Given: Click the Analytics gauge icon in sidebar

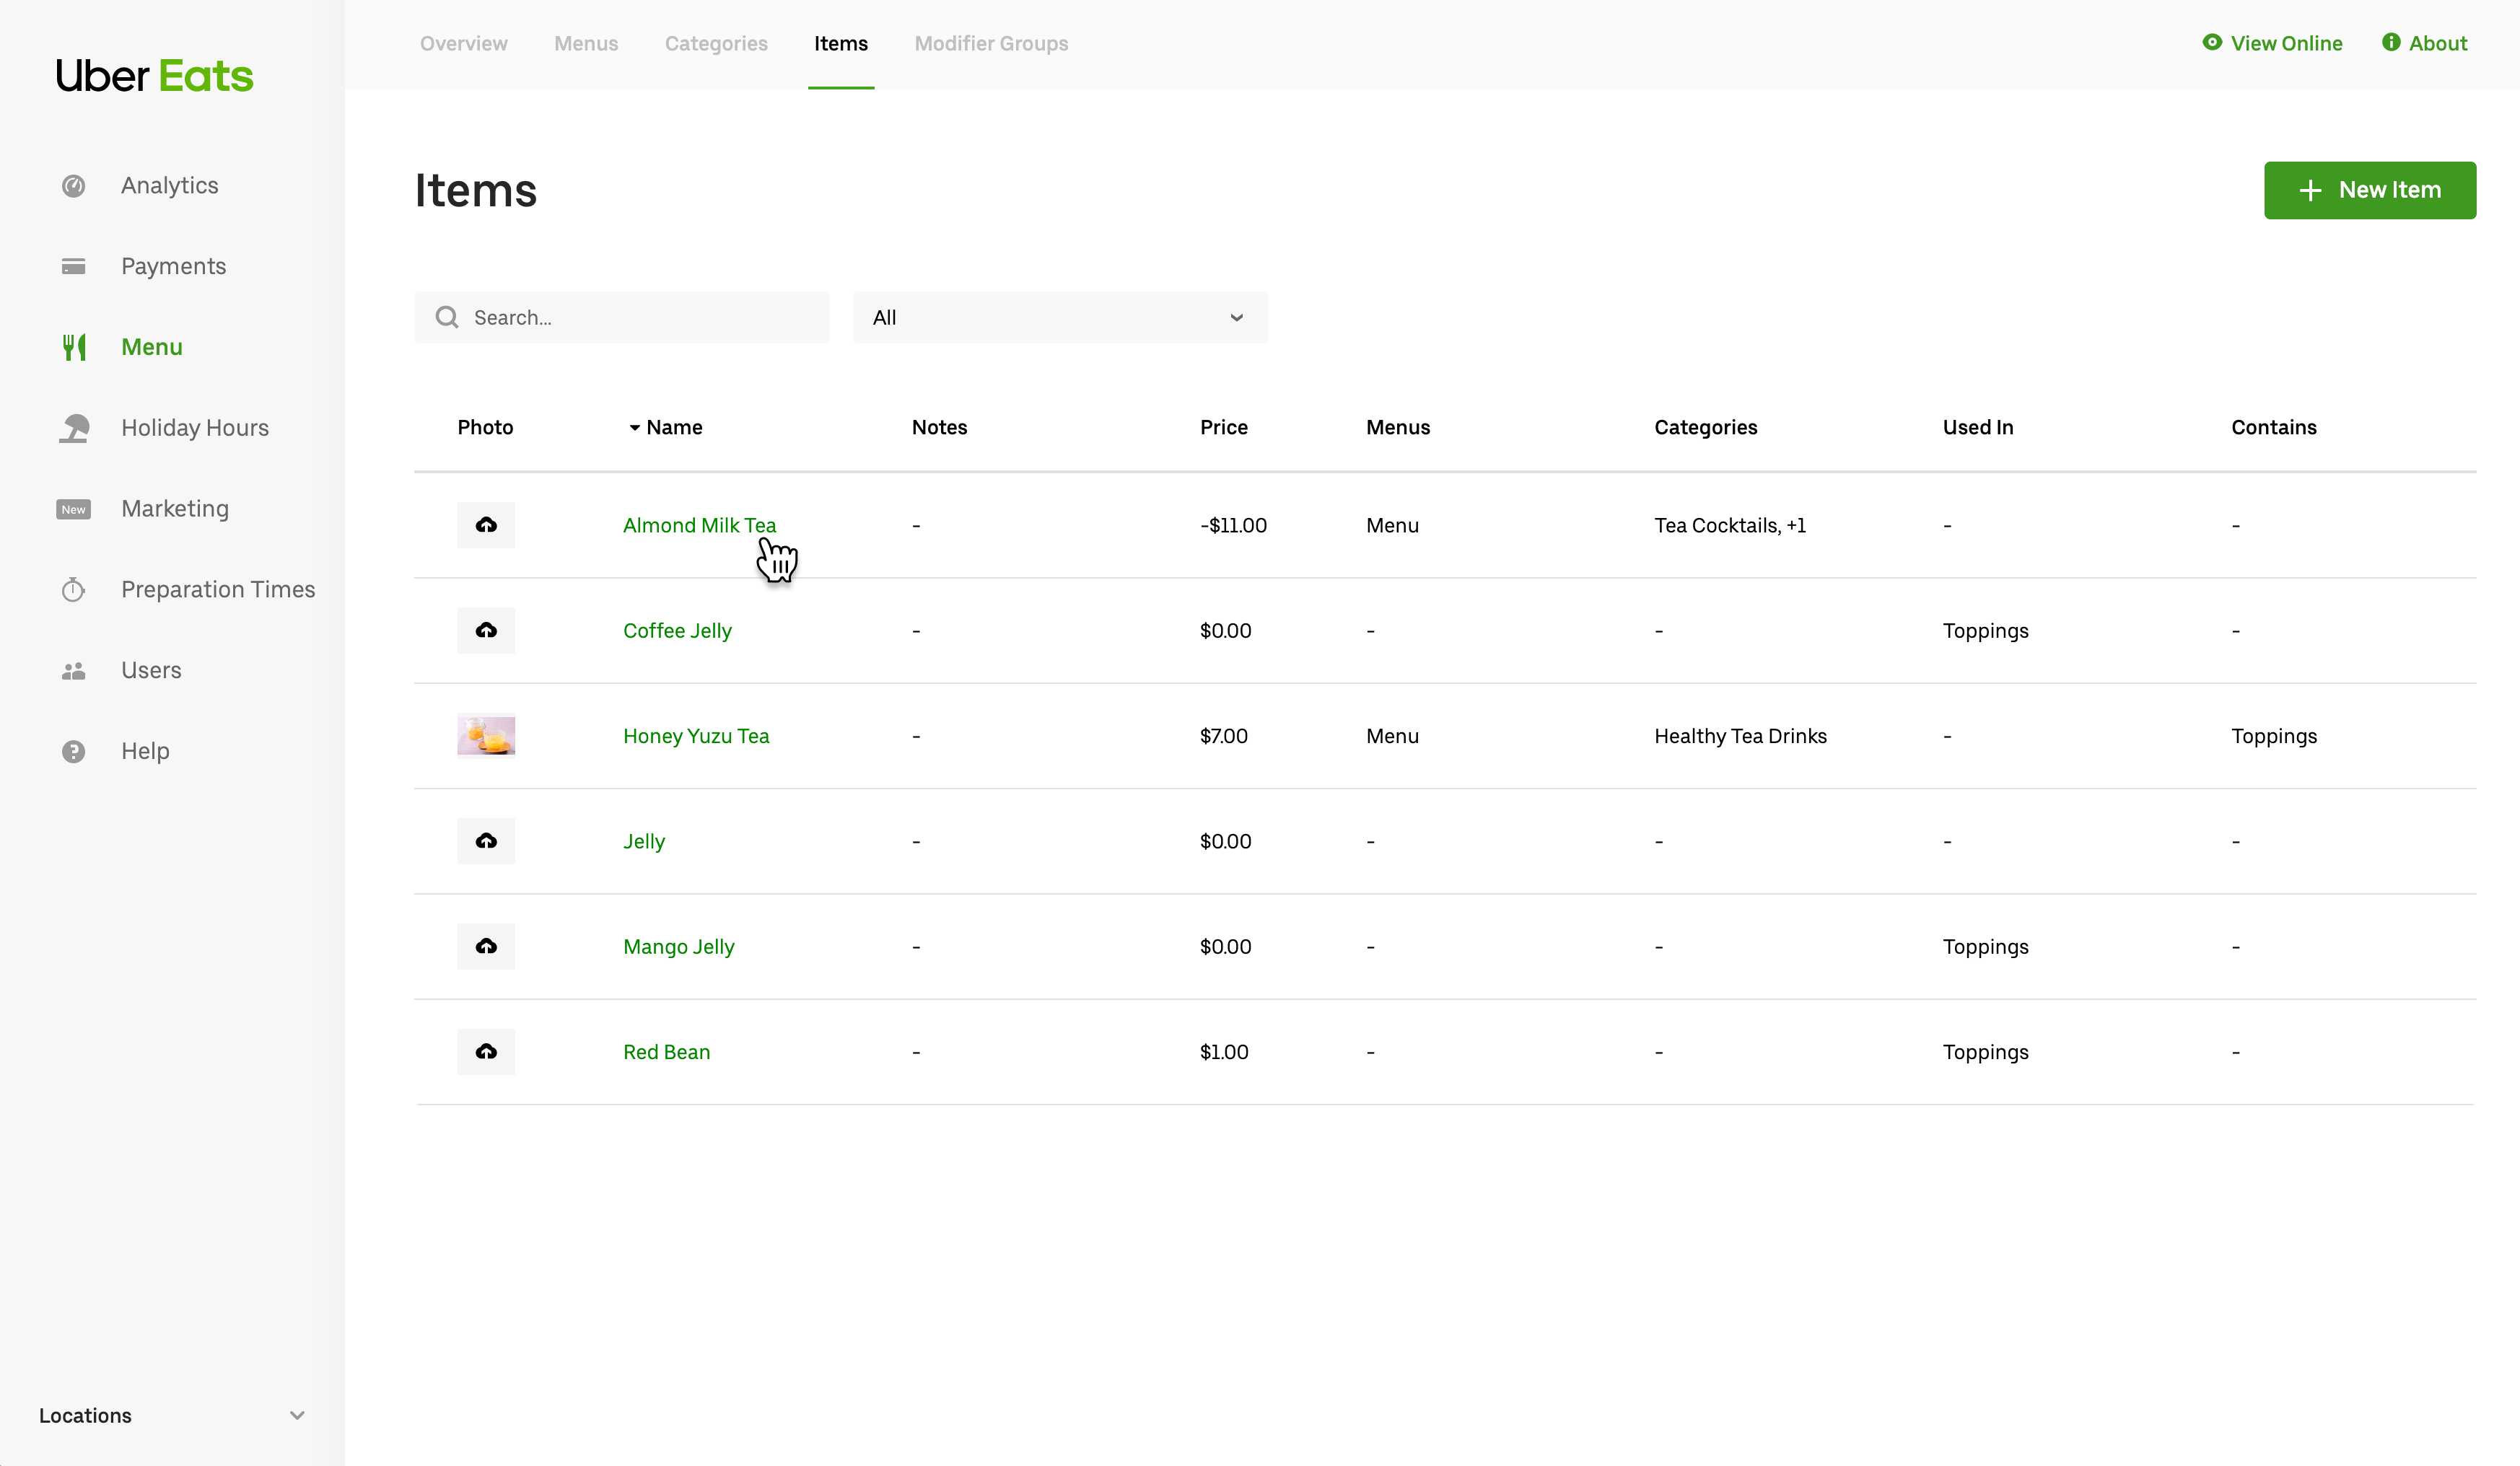Looking at the screenshot, I should pyautogui.click(x=73, y=186).
